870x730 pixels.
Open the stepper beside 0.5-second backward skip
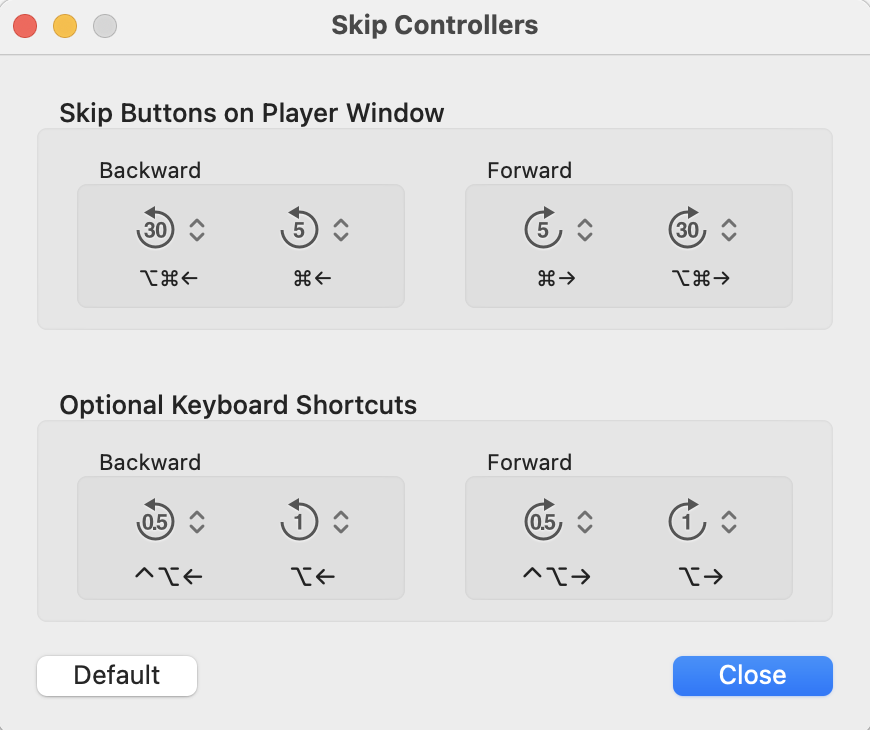click(x=197, y=521)
